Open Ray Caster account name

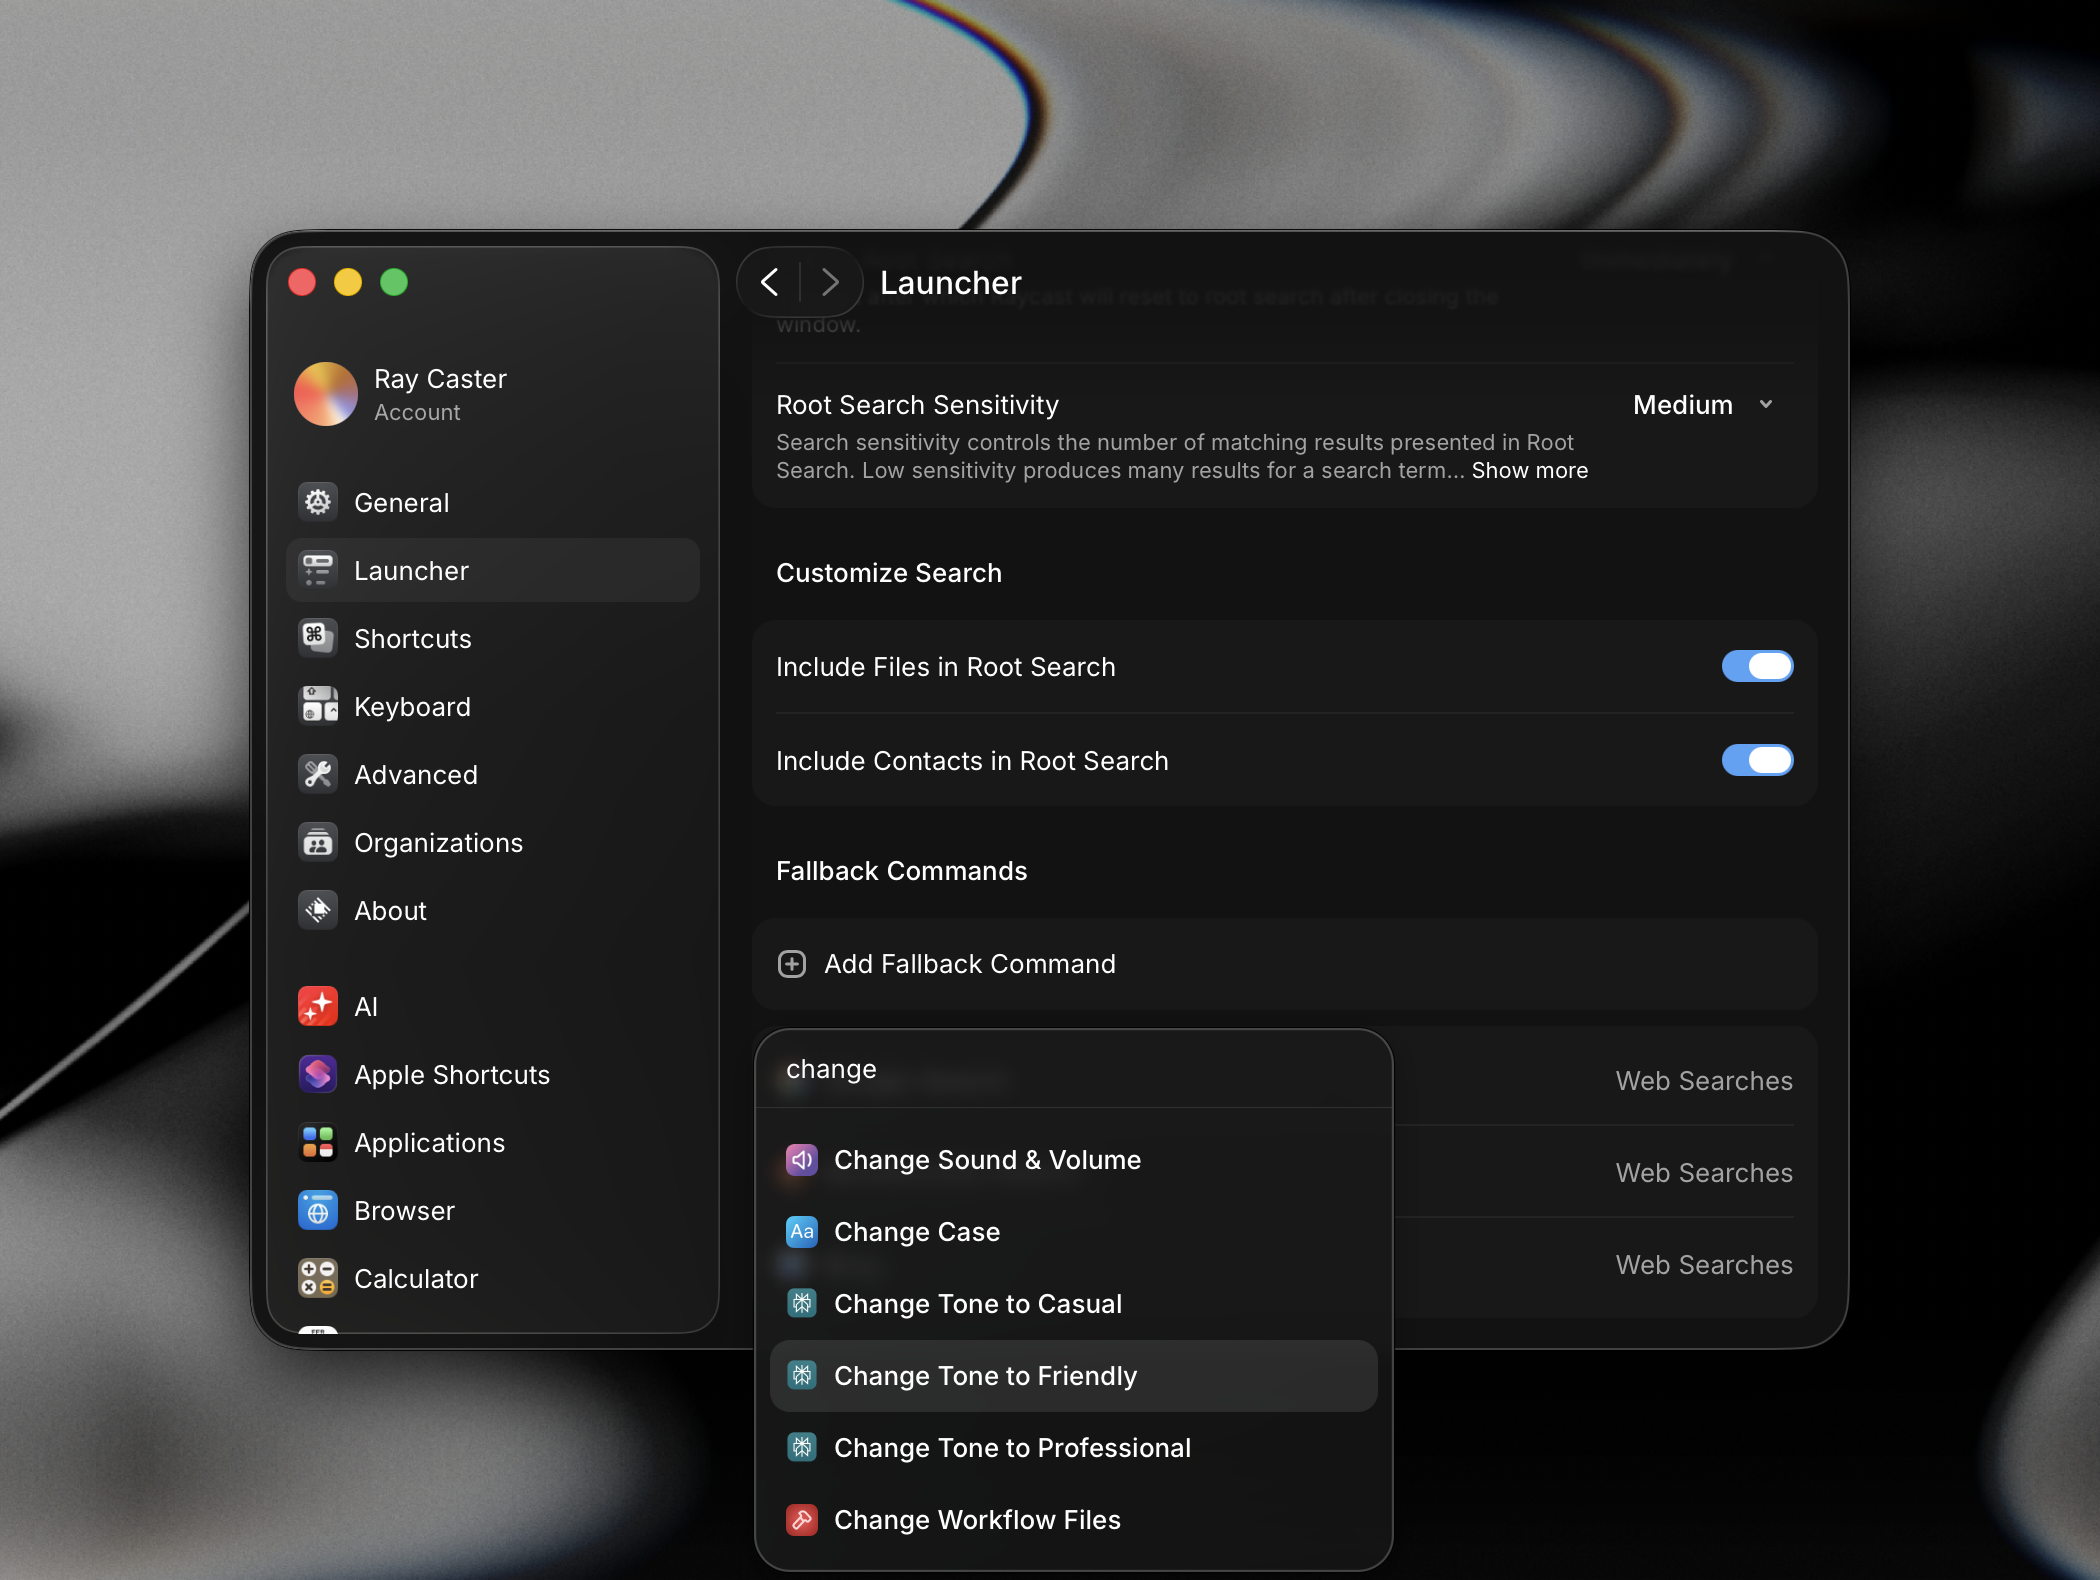pos(440,379)
